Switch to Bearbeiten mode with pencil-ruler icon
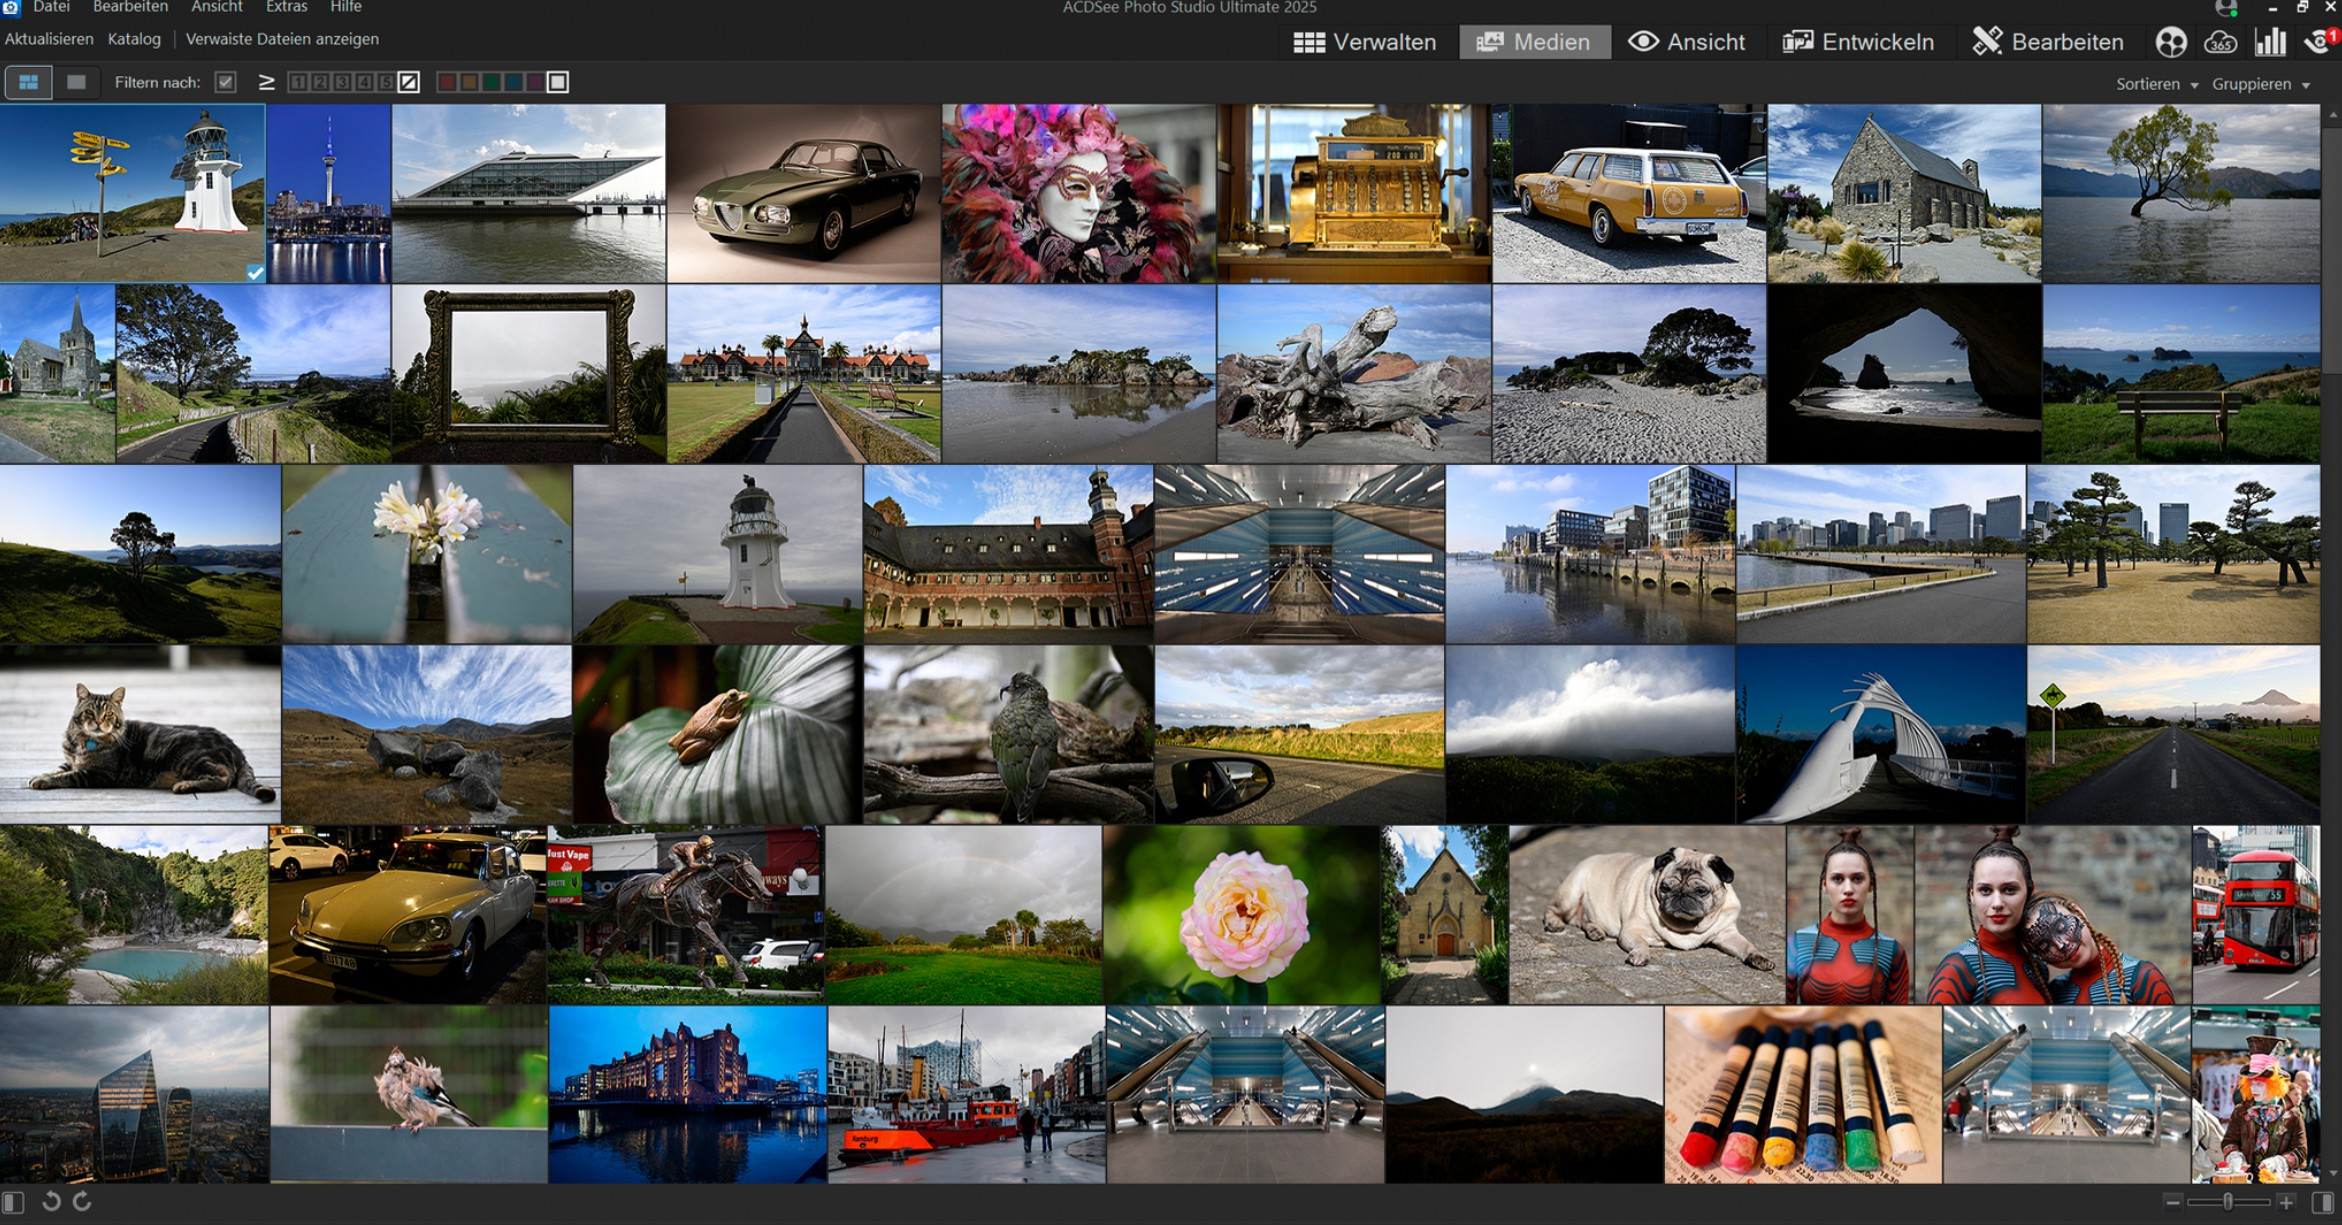The width and height of the screenshot is (2342, 1225). tap(2048, 42)
